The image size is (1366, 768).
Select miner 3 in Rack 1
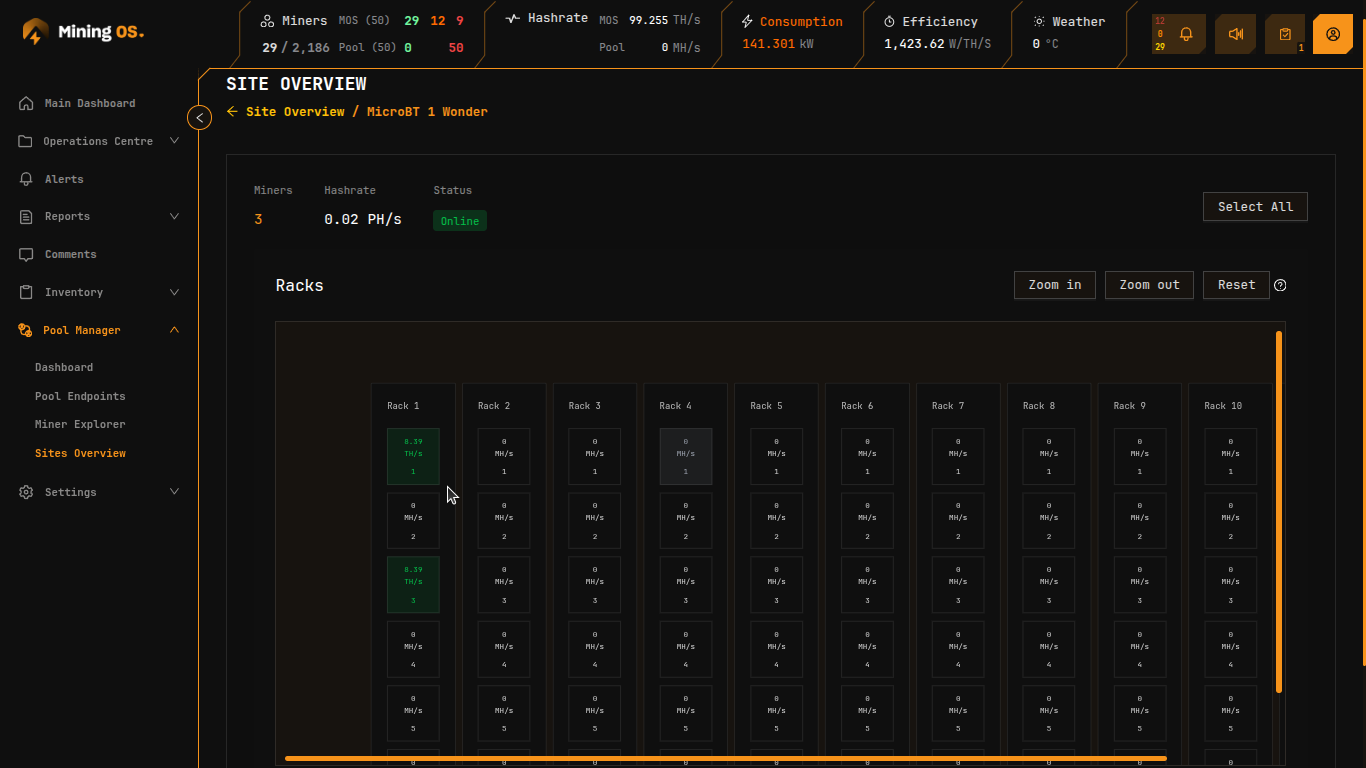pos(413,584)
